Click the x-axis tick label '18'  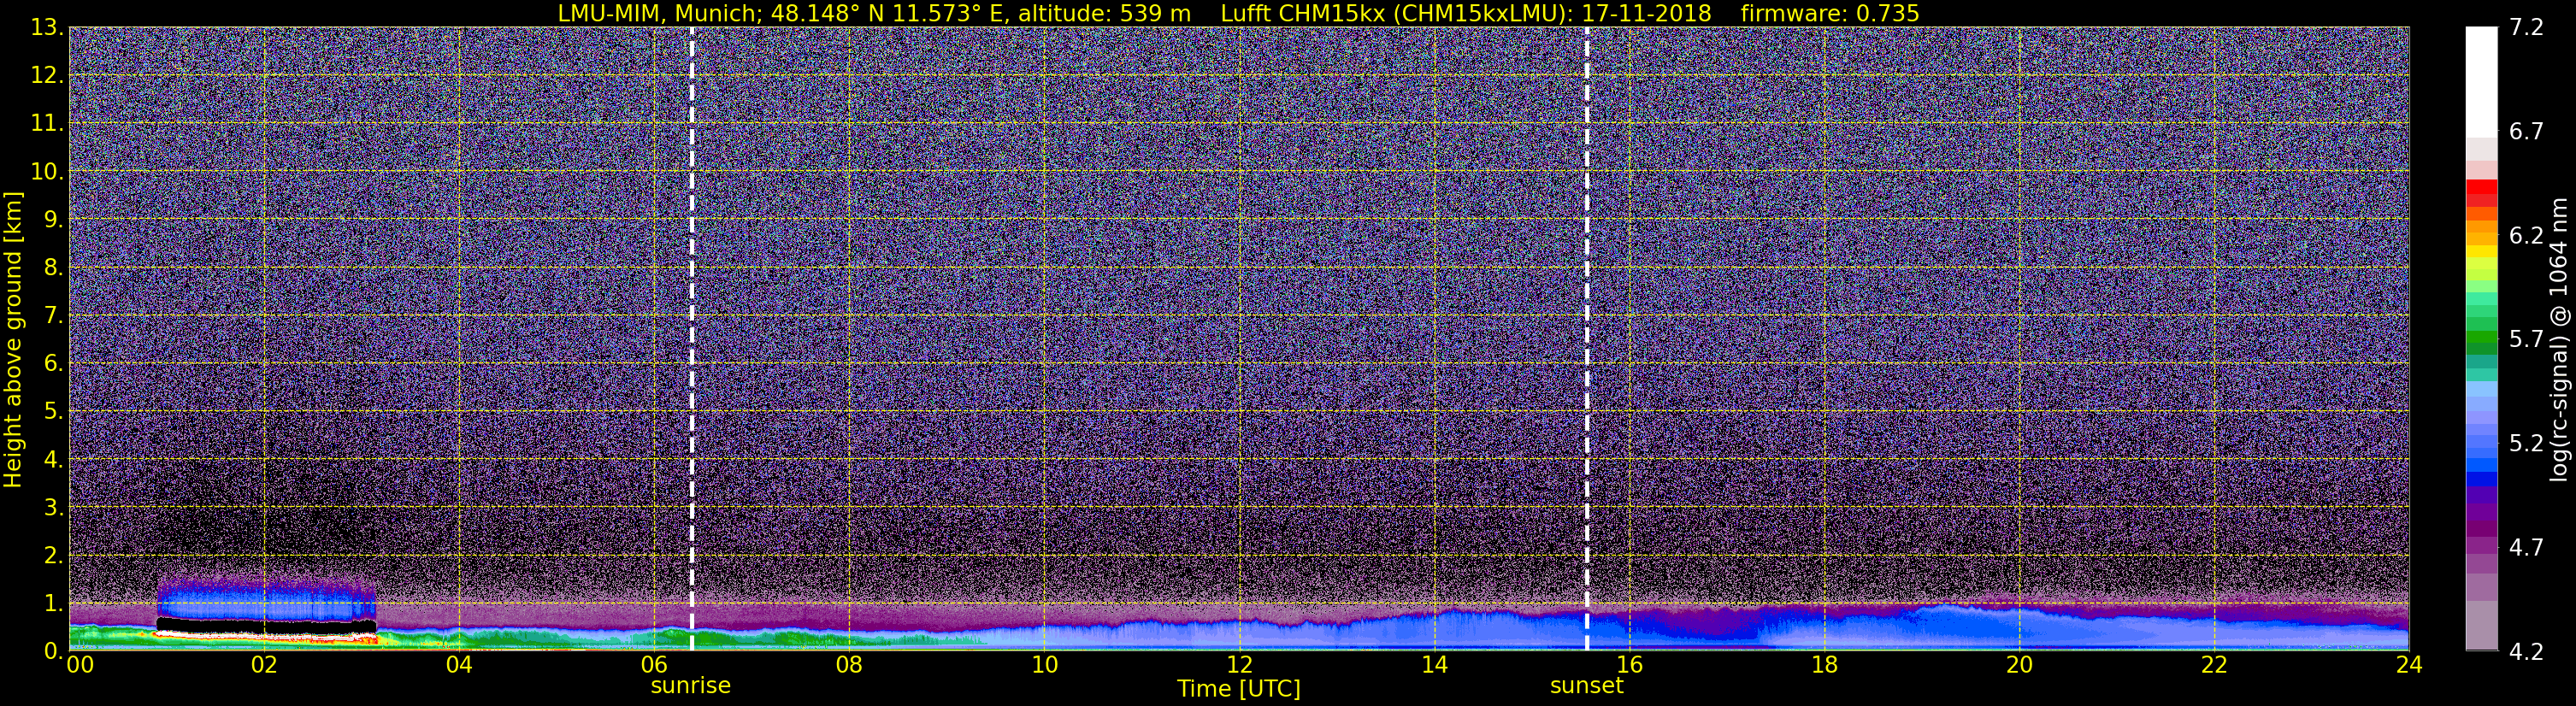point(1824,665)
